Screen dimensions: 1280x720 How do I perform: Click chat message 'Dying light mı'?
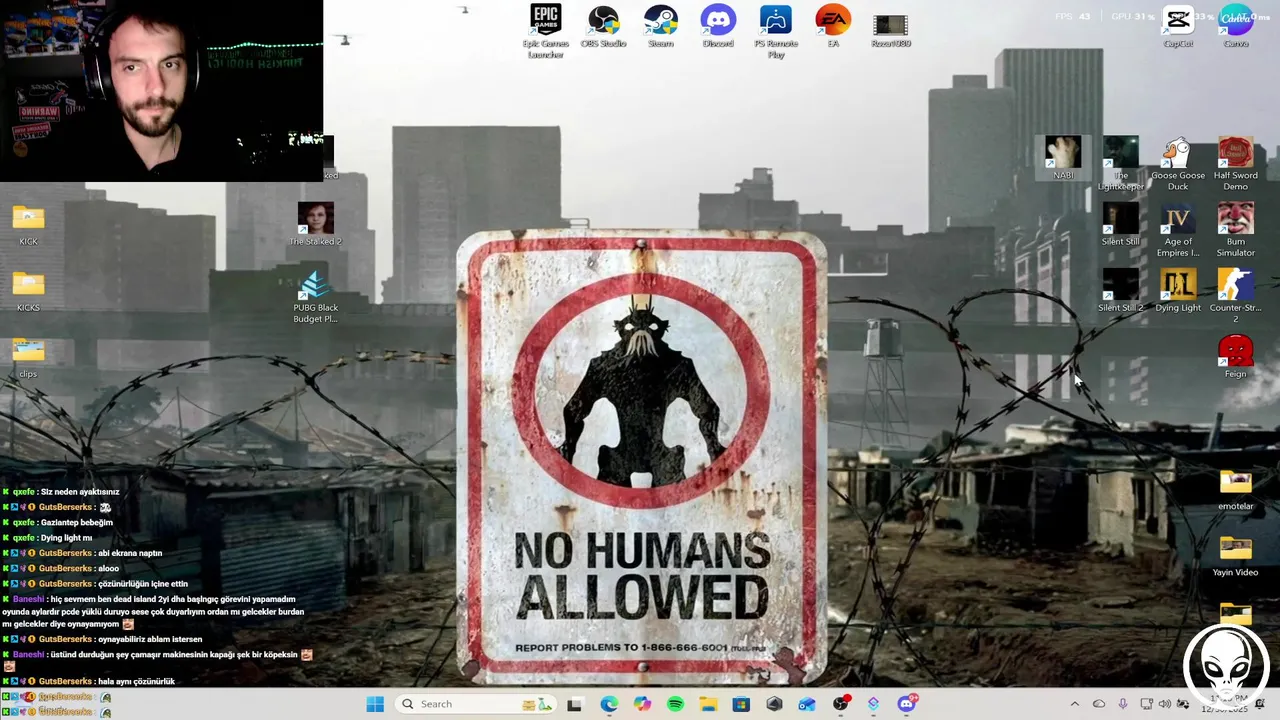click(x=66, y=538)
